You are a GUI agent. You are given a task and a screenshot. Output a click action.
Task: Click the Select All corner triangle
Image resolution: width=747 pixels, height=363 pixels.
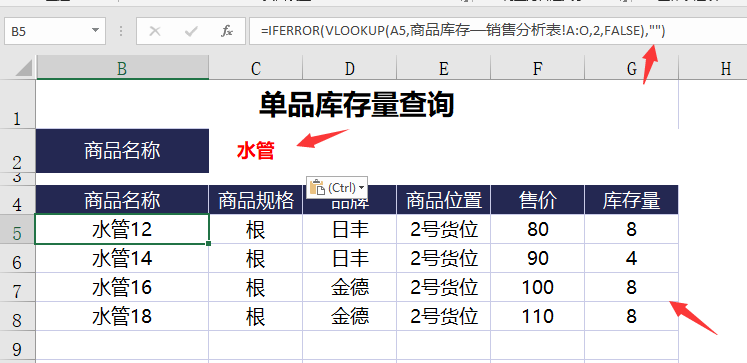24,68
